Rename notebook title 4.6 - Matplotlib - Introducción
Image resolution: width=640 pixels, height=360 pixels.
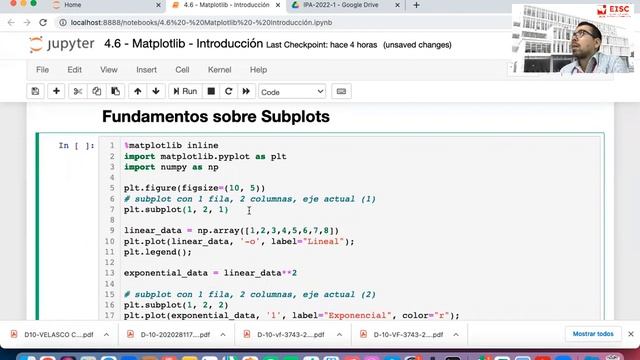183,43
